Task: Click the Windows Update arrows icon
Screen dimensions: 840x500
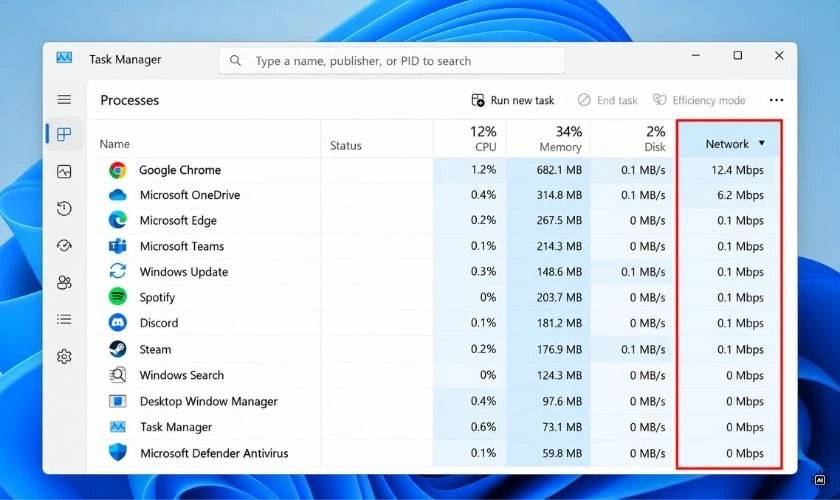Action: tap(117, 271)
